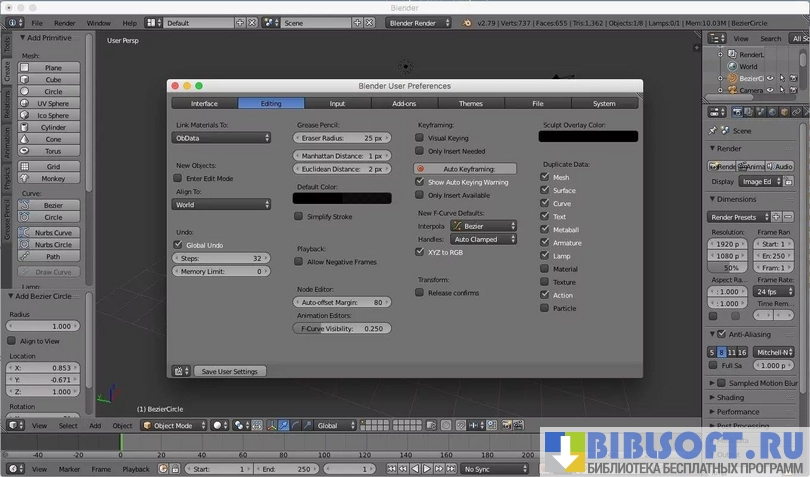The image size is (810, 477).
Task: Add a Monkey mesh primitive
Action: pos(53,178)
